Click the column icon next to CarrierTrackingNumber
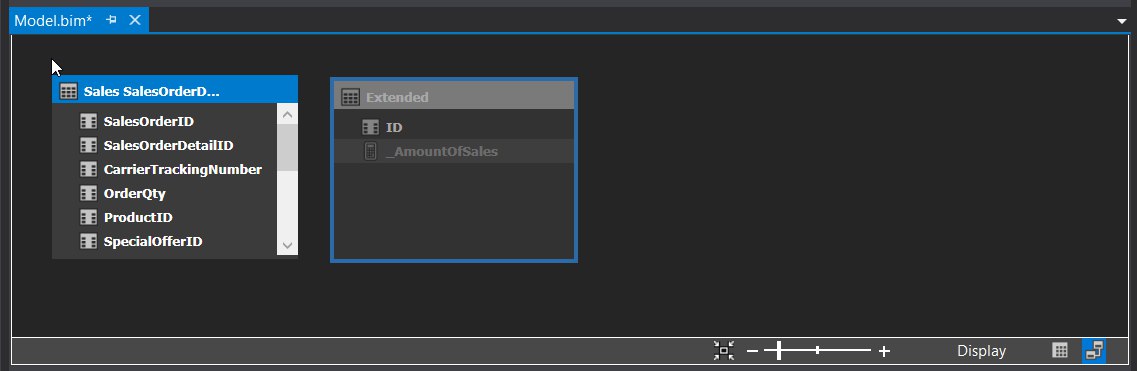The width and height of the screenshot is (1137, 371). 88,170
